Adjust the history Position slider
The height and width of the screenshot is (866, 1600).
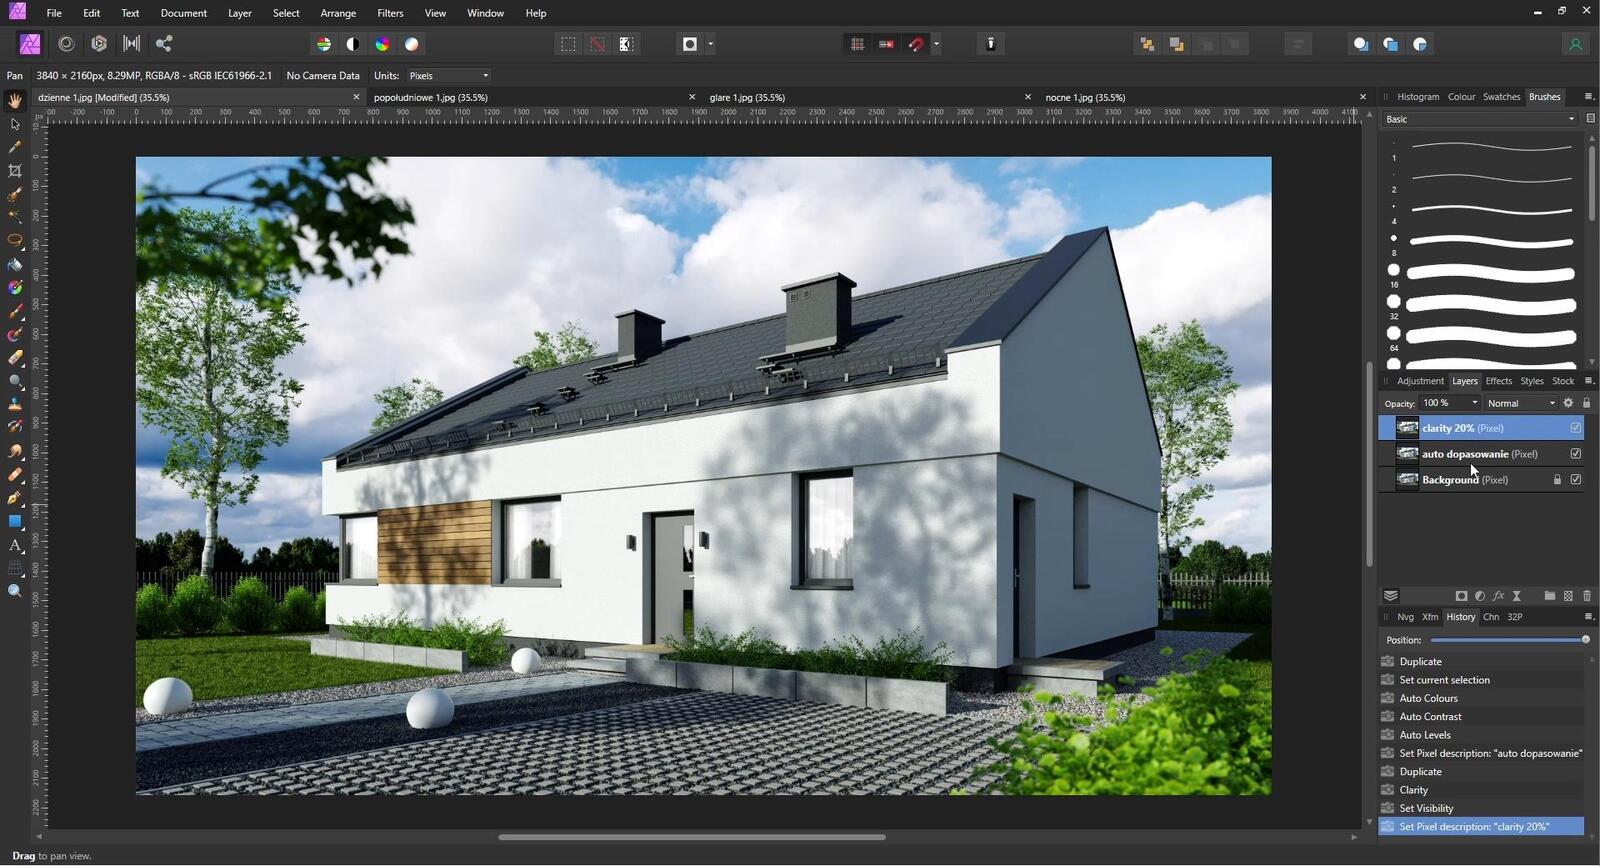pos(1585,640)
